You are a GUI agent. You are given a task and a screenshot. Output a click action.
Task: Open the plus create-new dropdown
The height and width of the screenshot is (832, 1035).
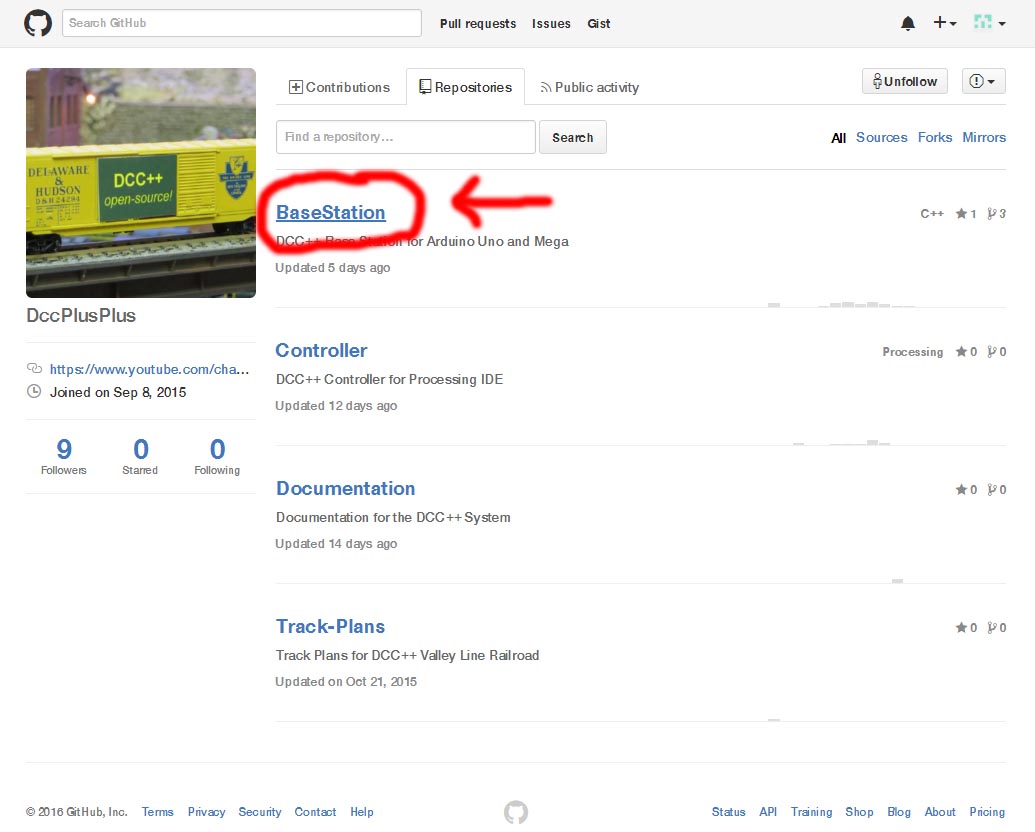point(945,23)
